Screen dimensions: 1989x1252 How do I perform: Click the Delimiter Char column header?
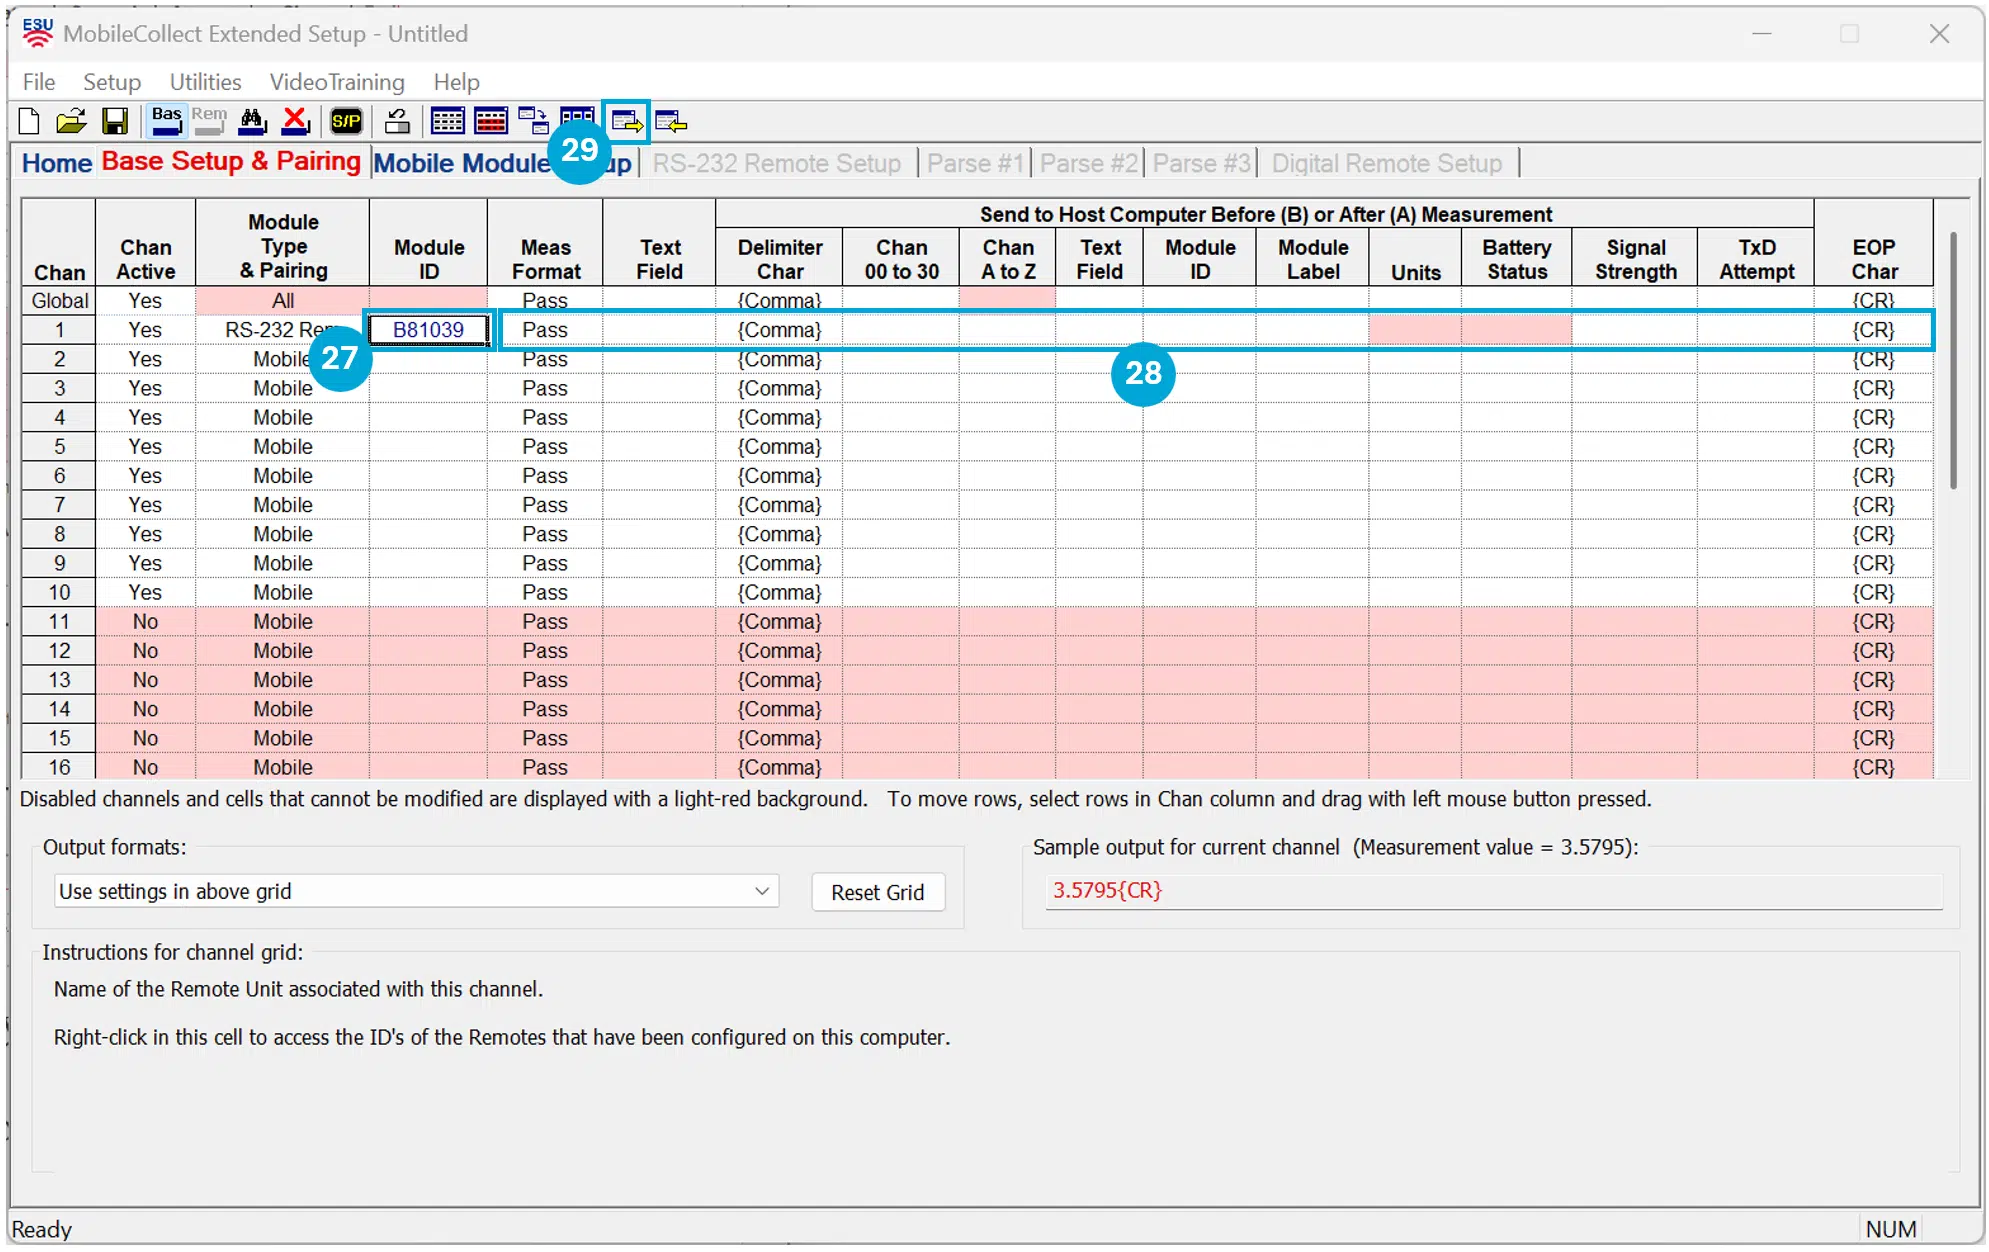pos(779,259)
